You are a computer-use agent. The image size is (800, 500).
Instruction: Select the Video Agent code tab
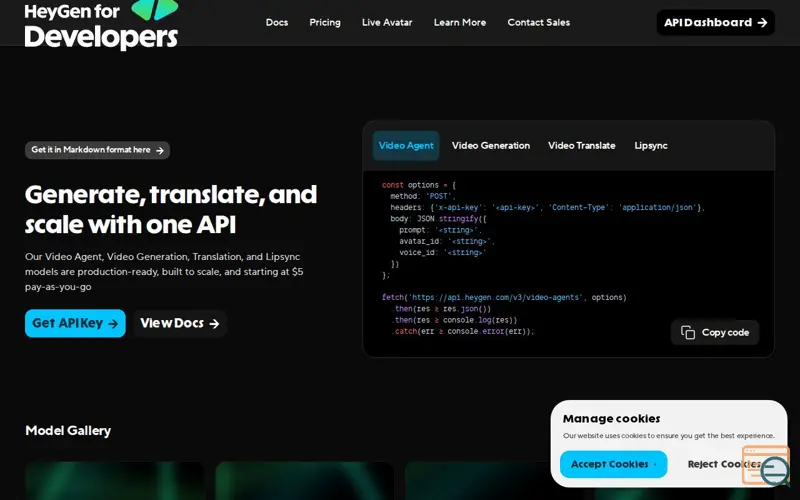(406, 145)
